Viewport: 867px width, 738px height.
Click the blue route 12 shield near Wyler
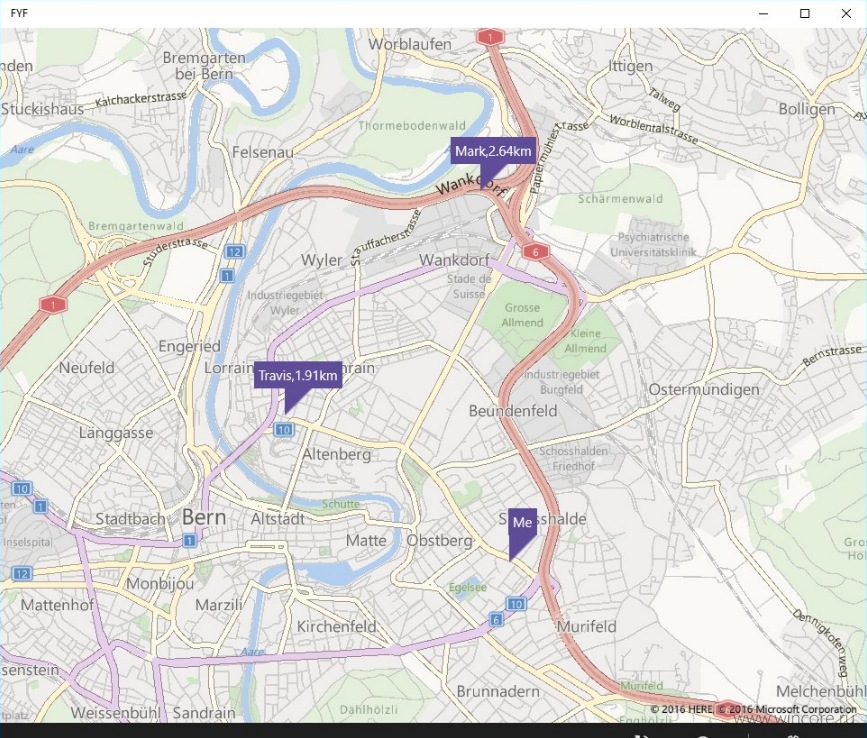coord(234,252)
